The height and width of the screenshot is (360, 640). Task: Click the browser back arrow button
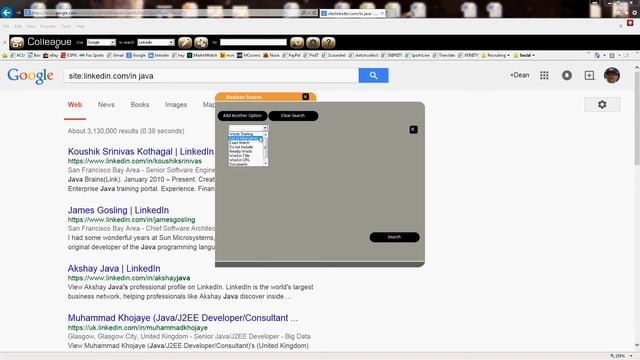pyautogui.click(x=6, y=12)
